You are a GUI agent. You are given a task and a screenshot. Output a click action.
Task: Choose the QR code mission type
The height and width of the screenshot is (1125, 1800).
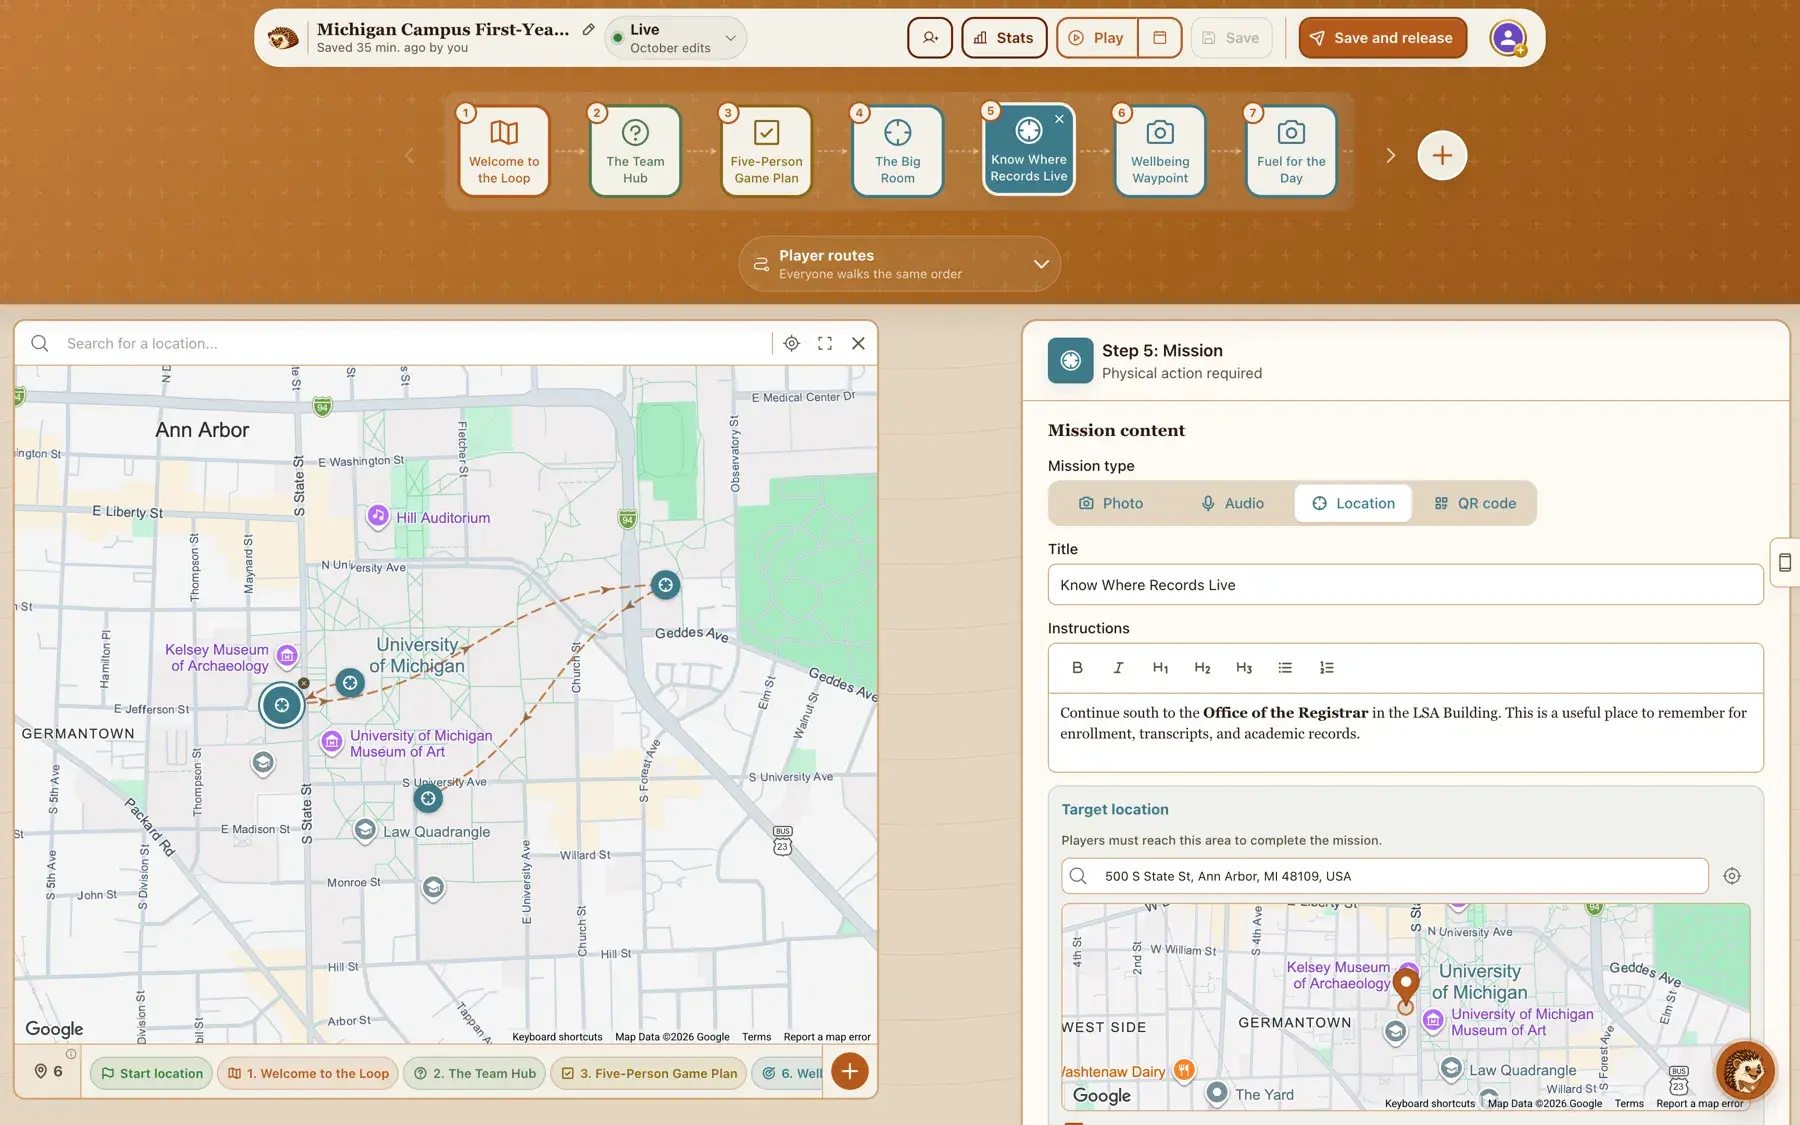[1475, 503]
